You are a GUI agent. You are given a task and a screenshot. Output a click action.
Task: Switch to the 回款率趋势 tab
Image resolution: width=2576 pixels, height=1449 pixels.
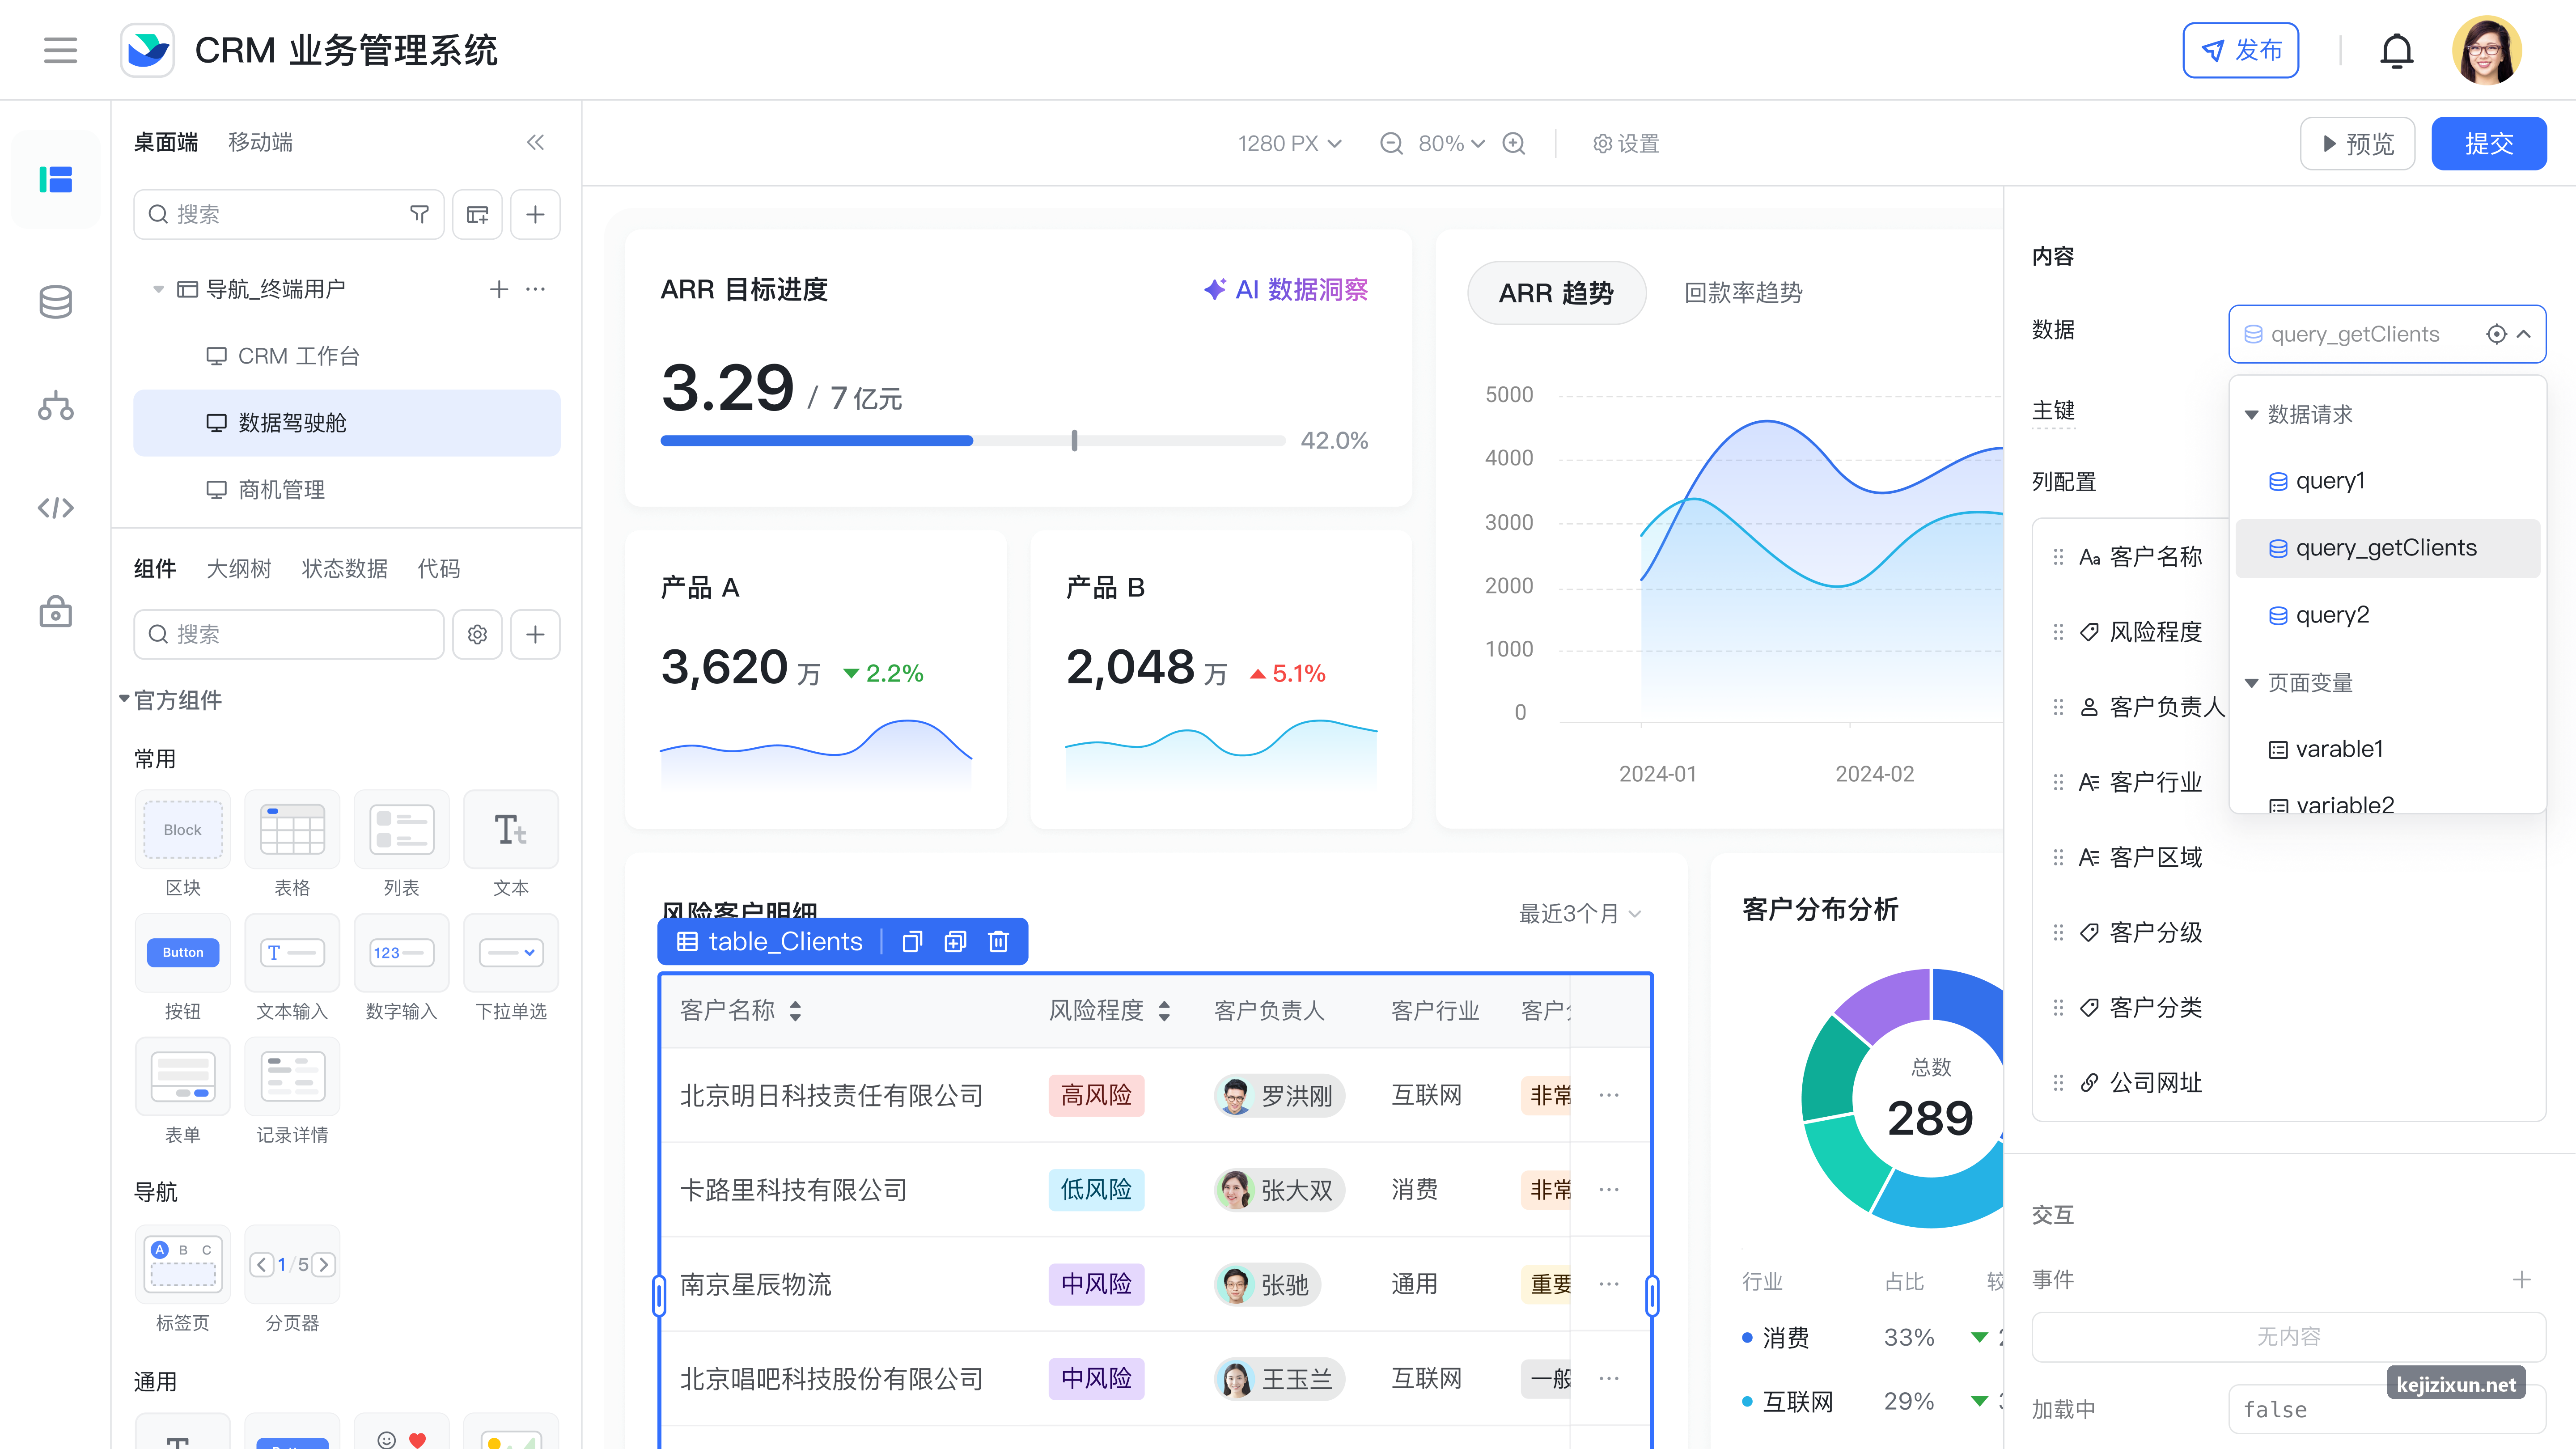[1743, 293]
